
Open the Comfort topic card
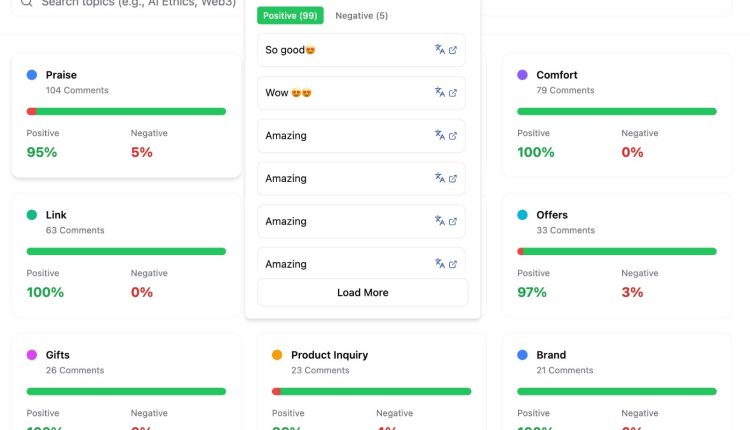tap(616, 115)
